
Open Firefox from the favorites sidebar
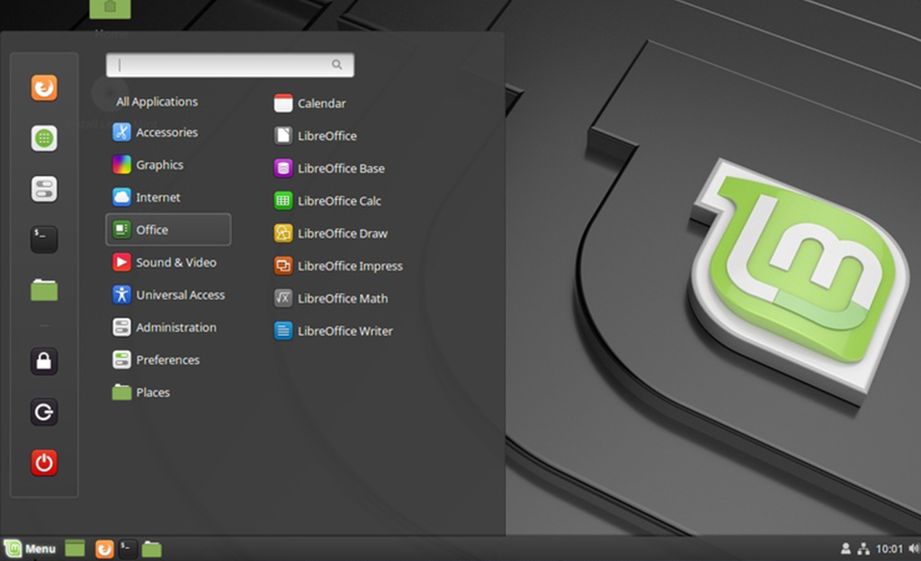point(44,88)
